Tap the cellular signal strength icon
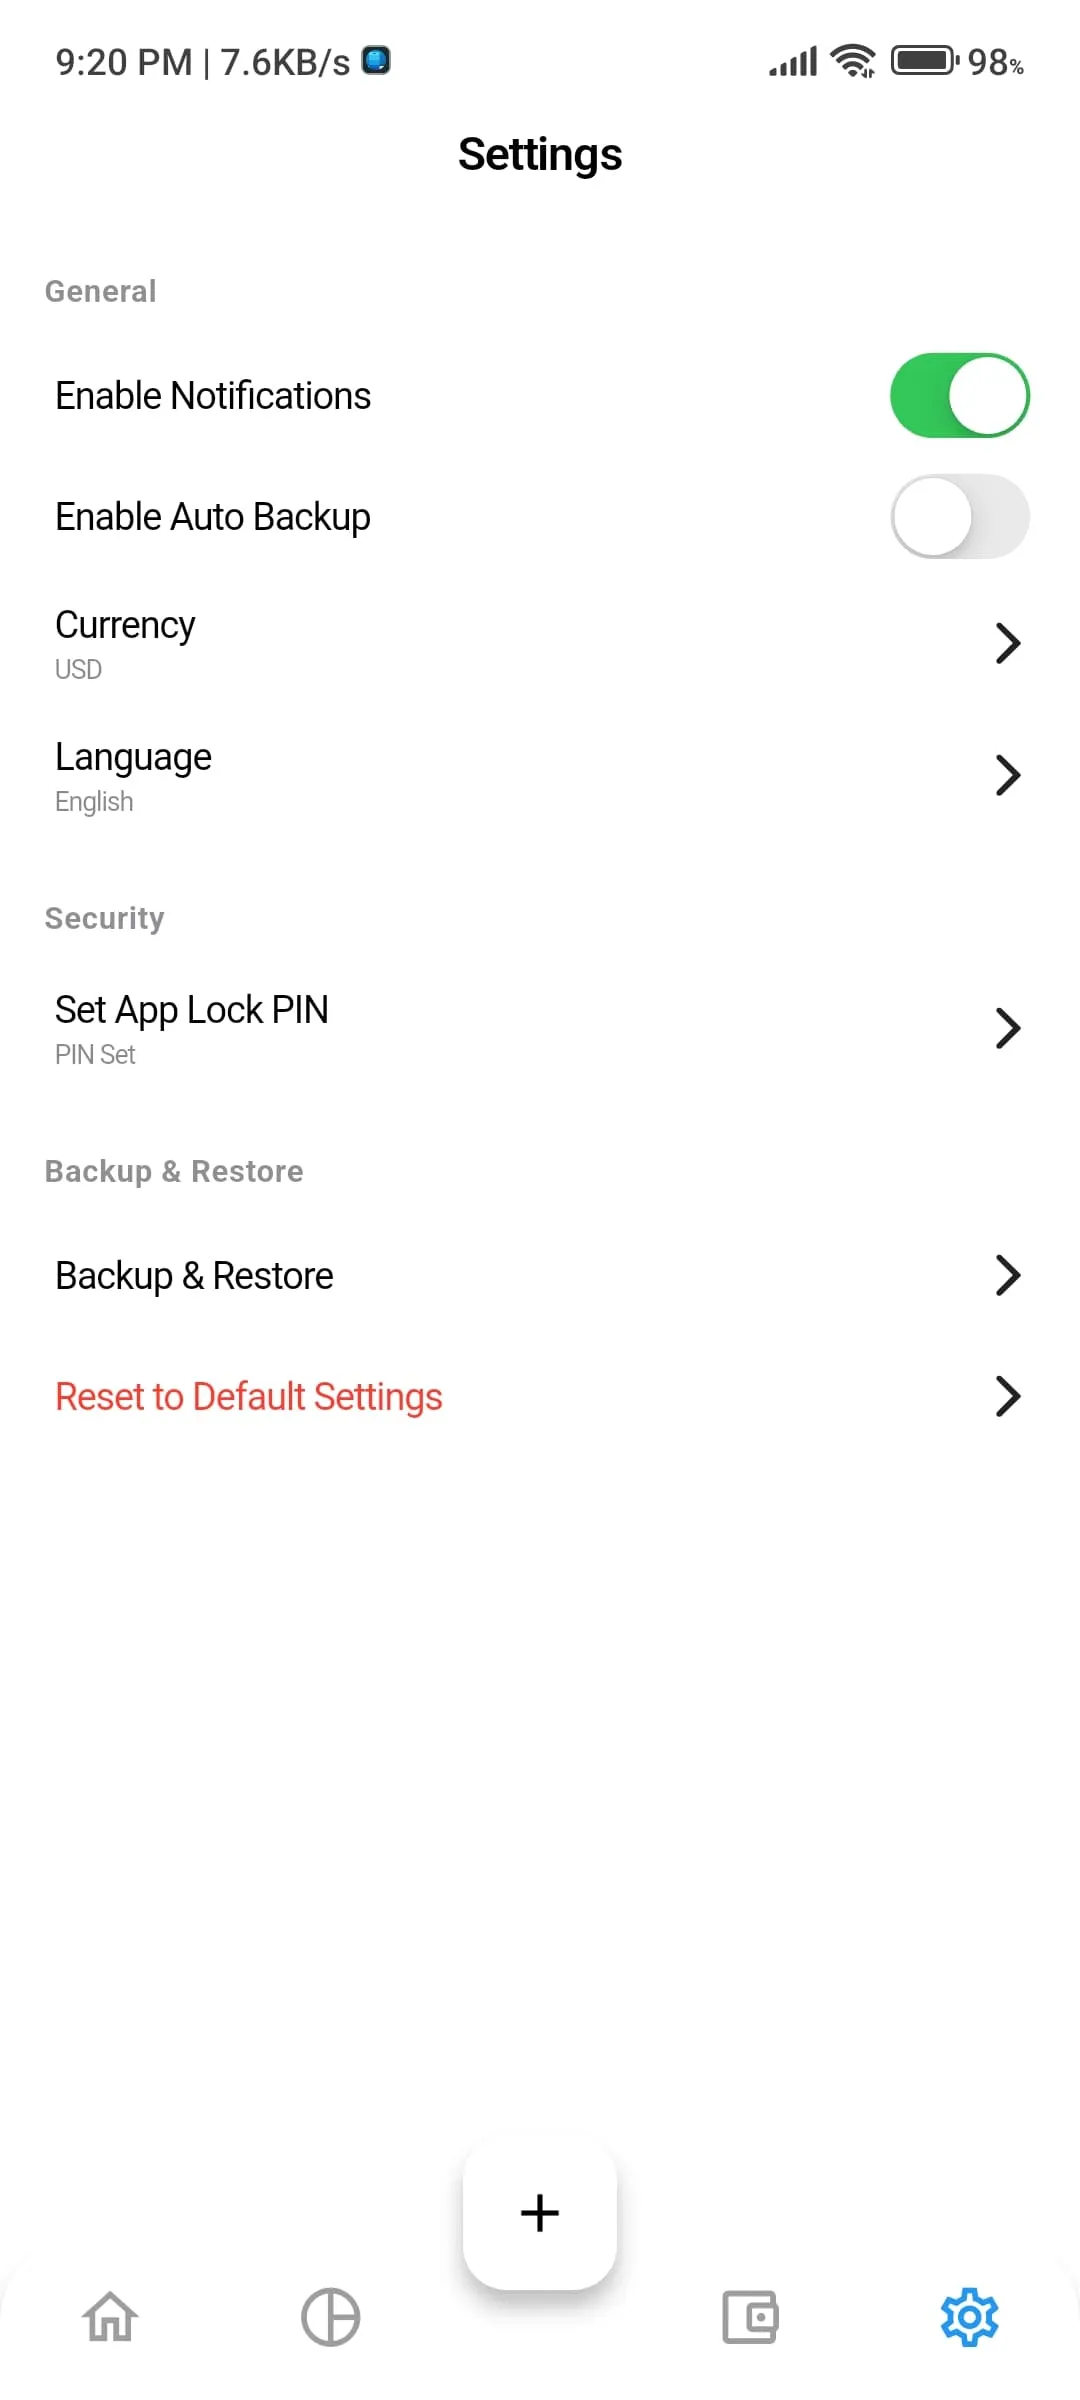The width and height of the screenshot is (1080, 2400). (x=793, y=62)
